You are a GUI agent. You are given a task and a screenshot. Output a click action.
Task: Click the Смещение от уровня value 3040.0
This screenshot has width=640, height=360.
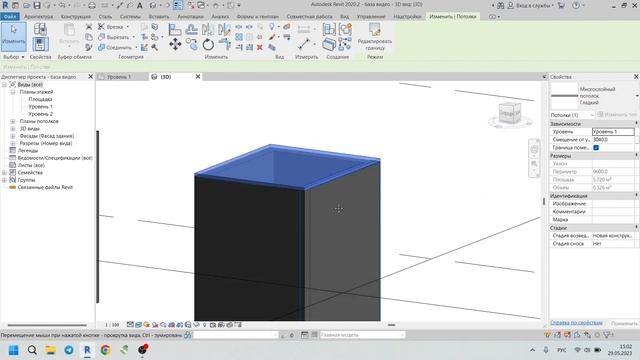[613, 140]
